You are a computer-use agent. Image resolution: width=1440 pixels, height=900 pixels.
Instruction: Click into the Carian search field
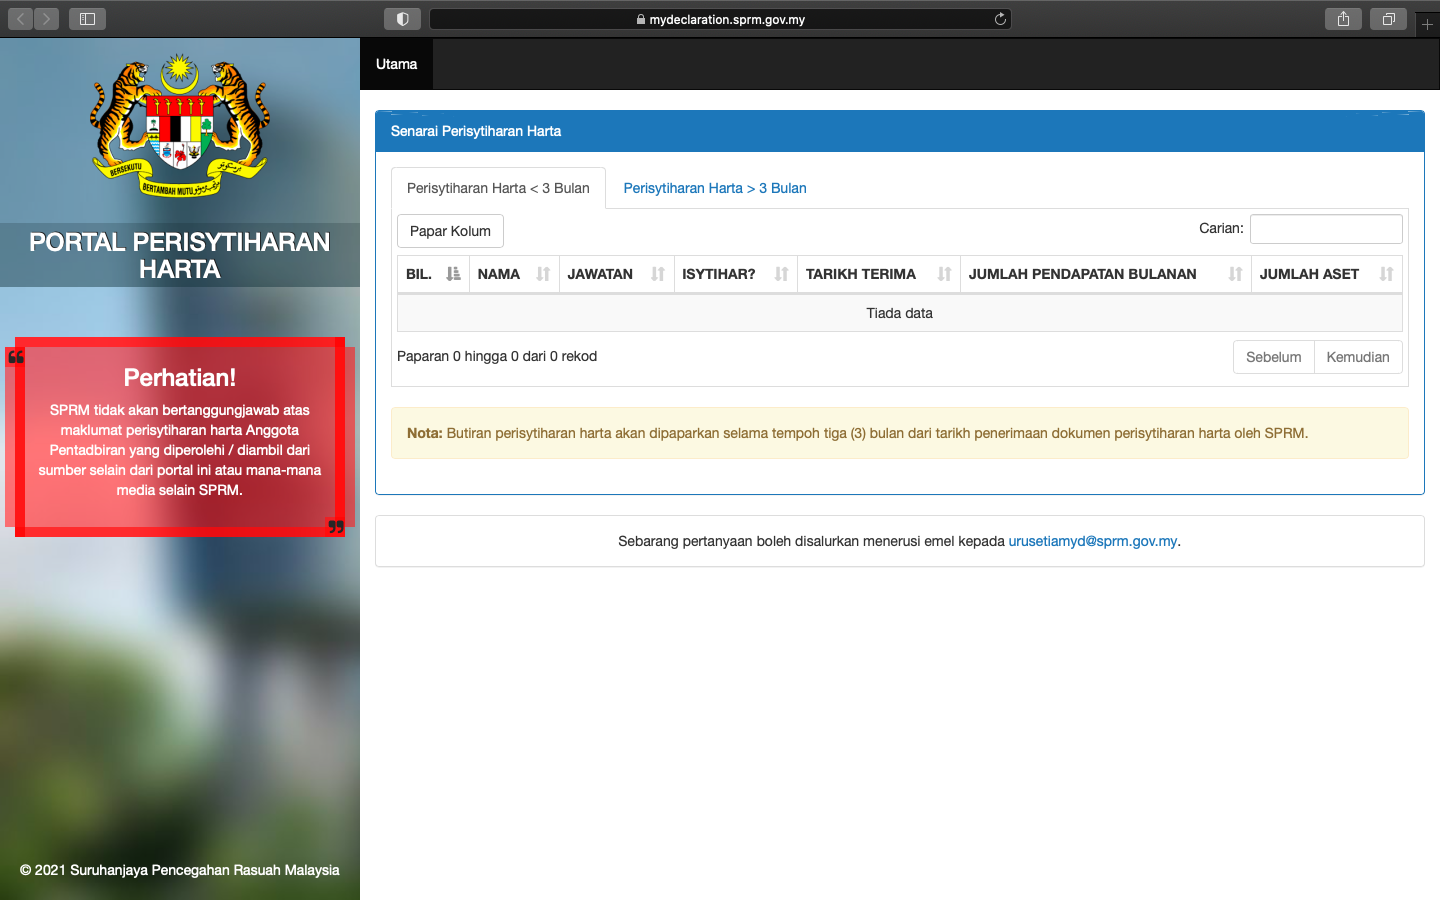tap(1326, 229)
